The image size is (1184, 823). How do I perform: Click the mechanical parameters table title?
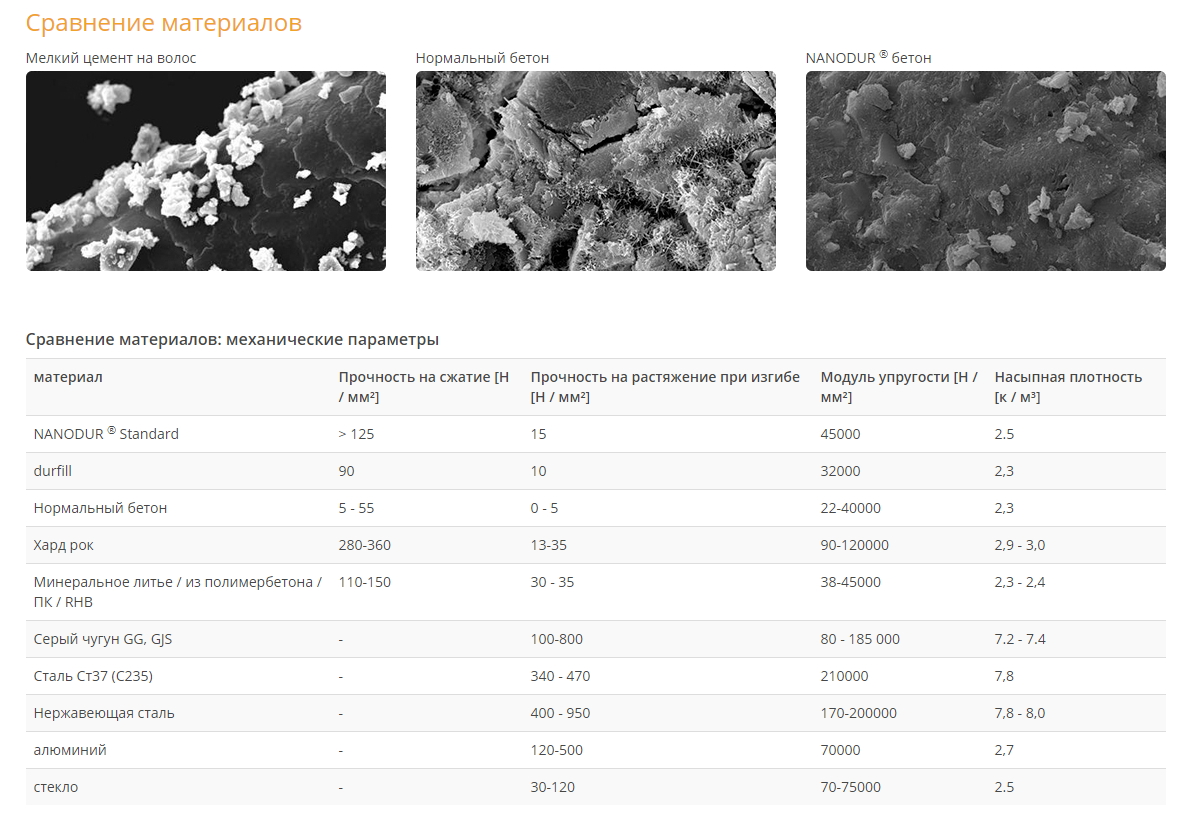[x=233, y=340]
